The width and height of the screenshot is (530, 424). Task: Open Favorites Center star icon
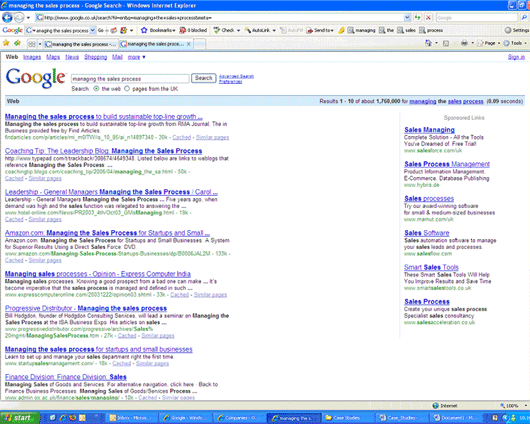coord(6,43)
